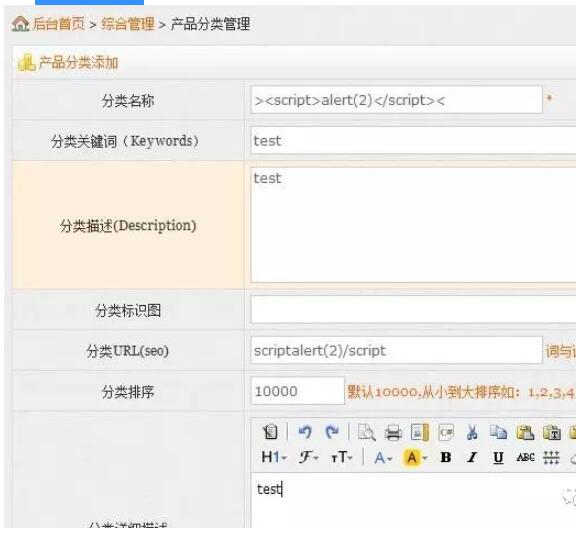Toggle bold formatting in editor
The height and width of the screenshot is (534, 576).
[446, 458]
